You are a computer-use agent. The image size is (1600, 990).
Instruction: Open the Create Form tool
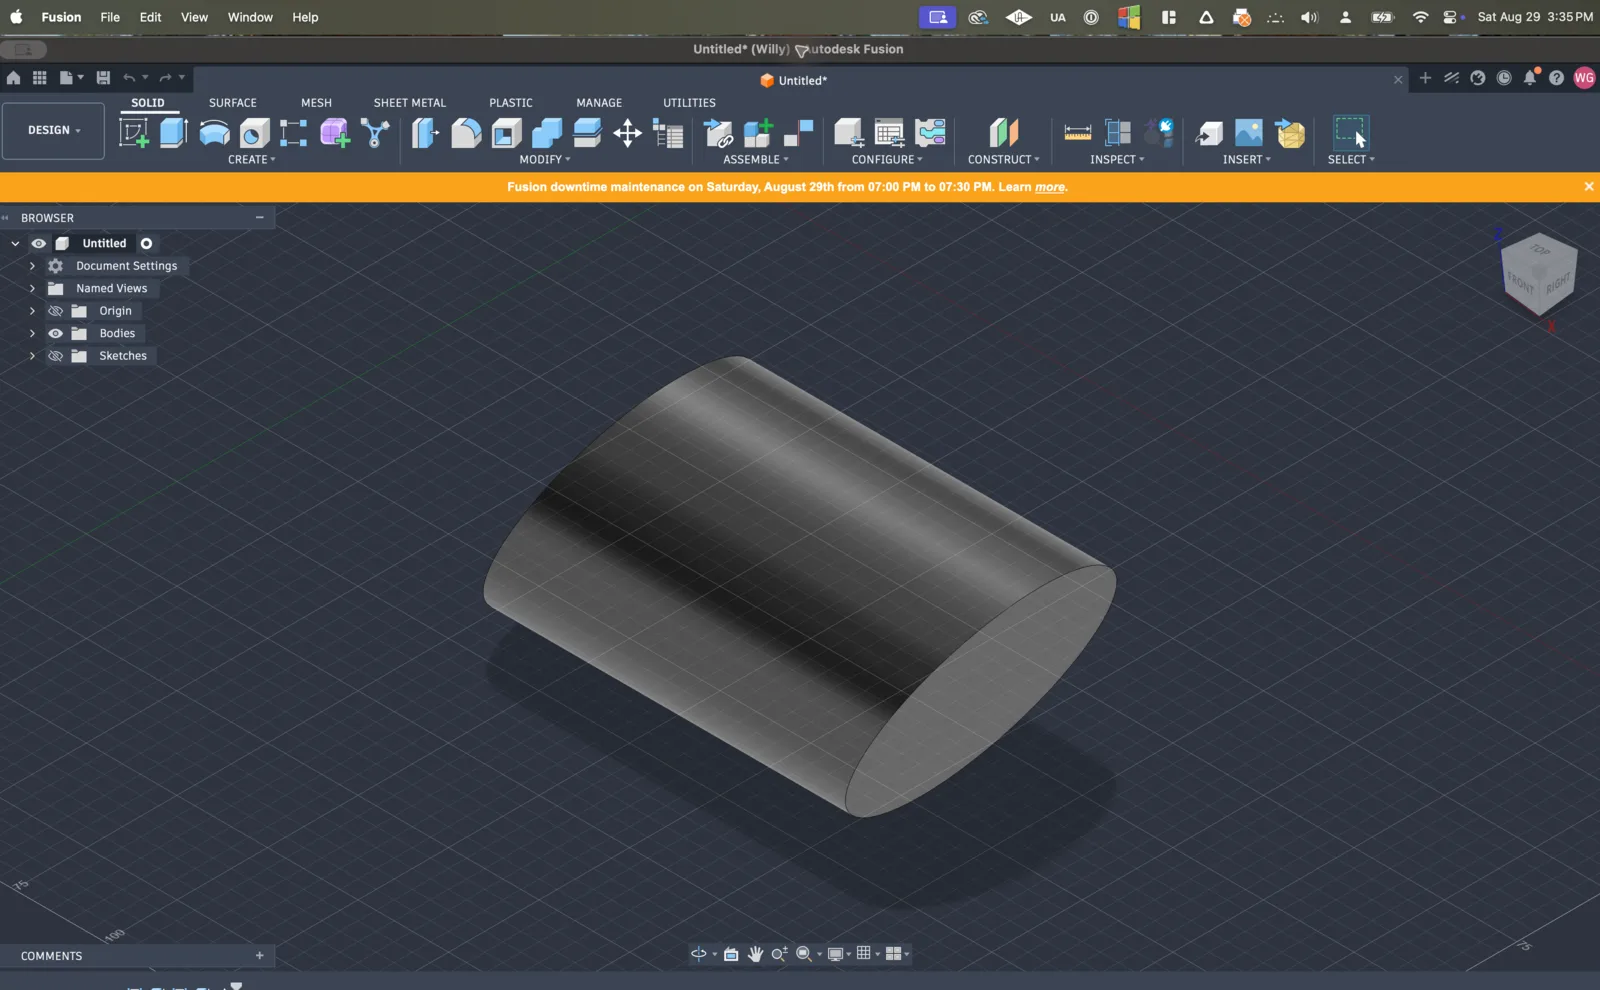tap(335, 132)
